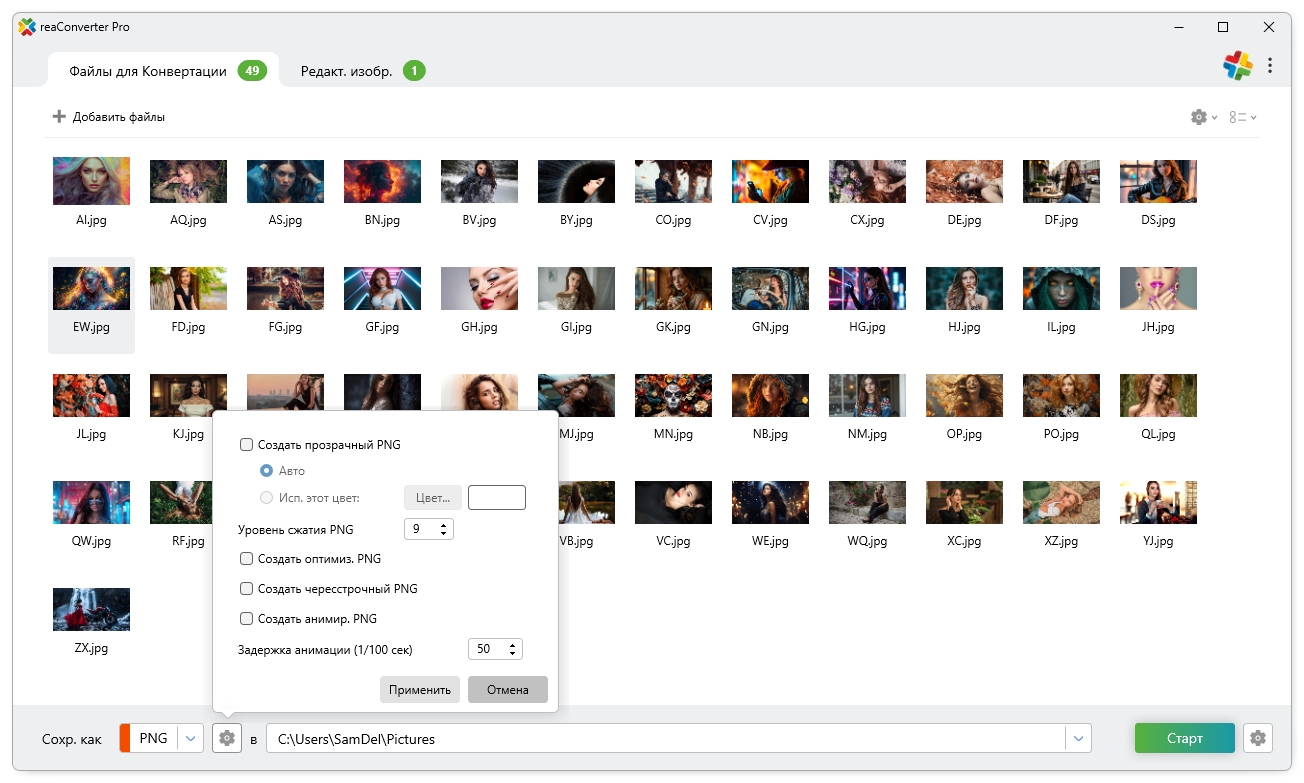Screen dimensions: 1304x783
Task: Click the PNG format settings gear
Action: click(x=227, y=739)
